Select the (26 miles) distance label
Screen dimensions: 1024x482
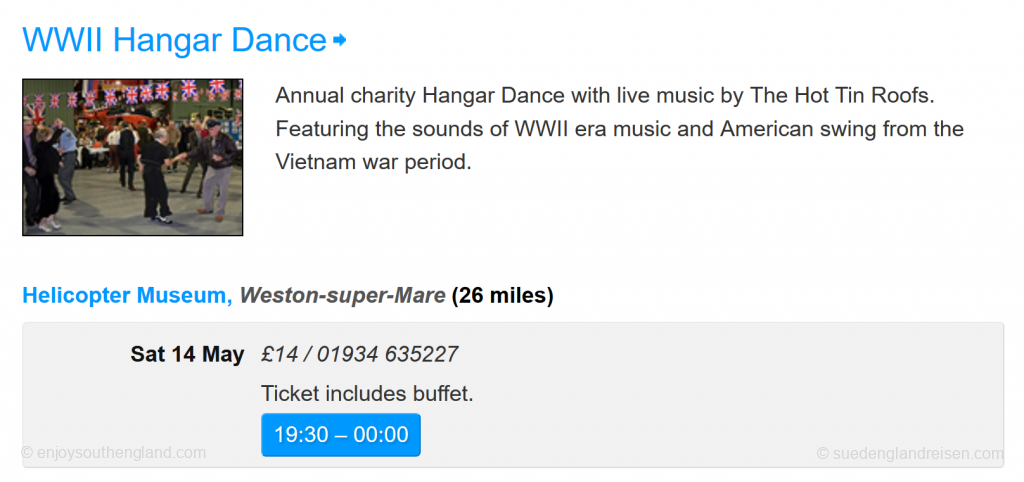[x=502, y=295]
